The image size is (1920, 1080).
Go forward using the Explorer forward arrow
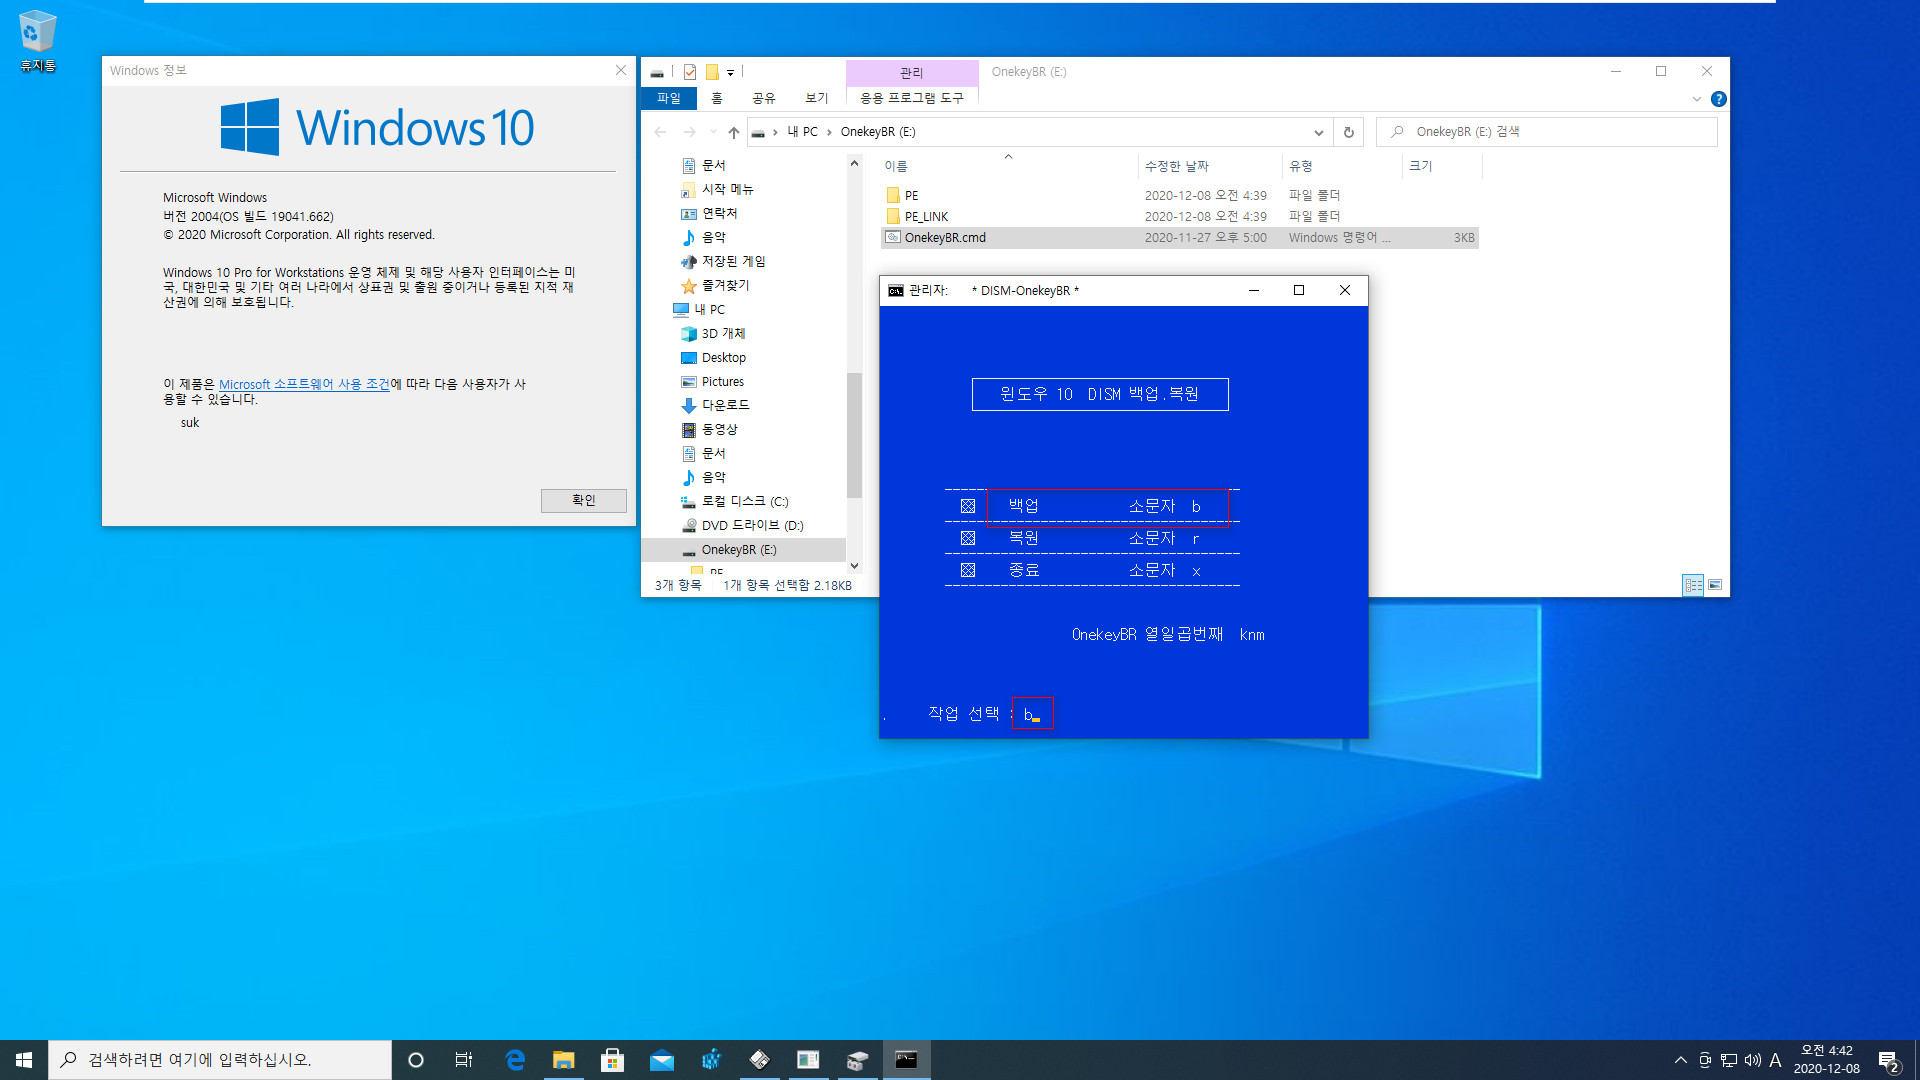coord(690,132)
